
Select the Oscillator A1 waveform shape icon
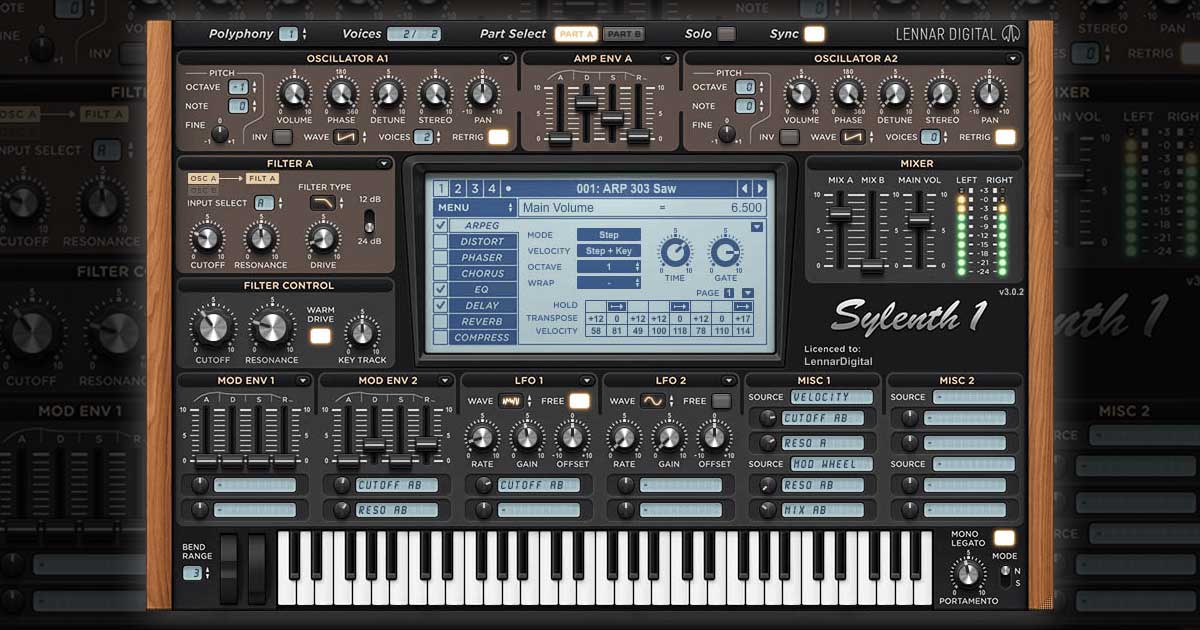pyautogui.click(x=348, y=136)
